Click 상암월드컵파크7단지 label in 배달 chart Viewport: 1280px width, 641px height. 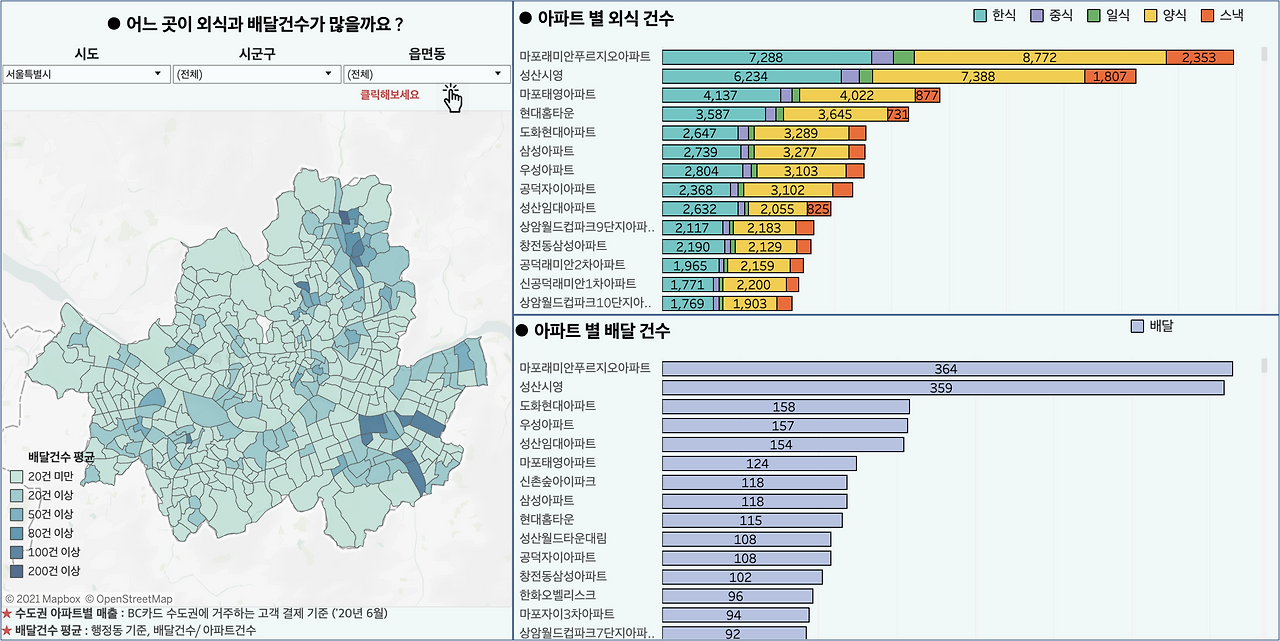[588, 633]
